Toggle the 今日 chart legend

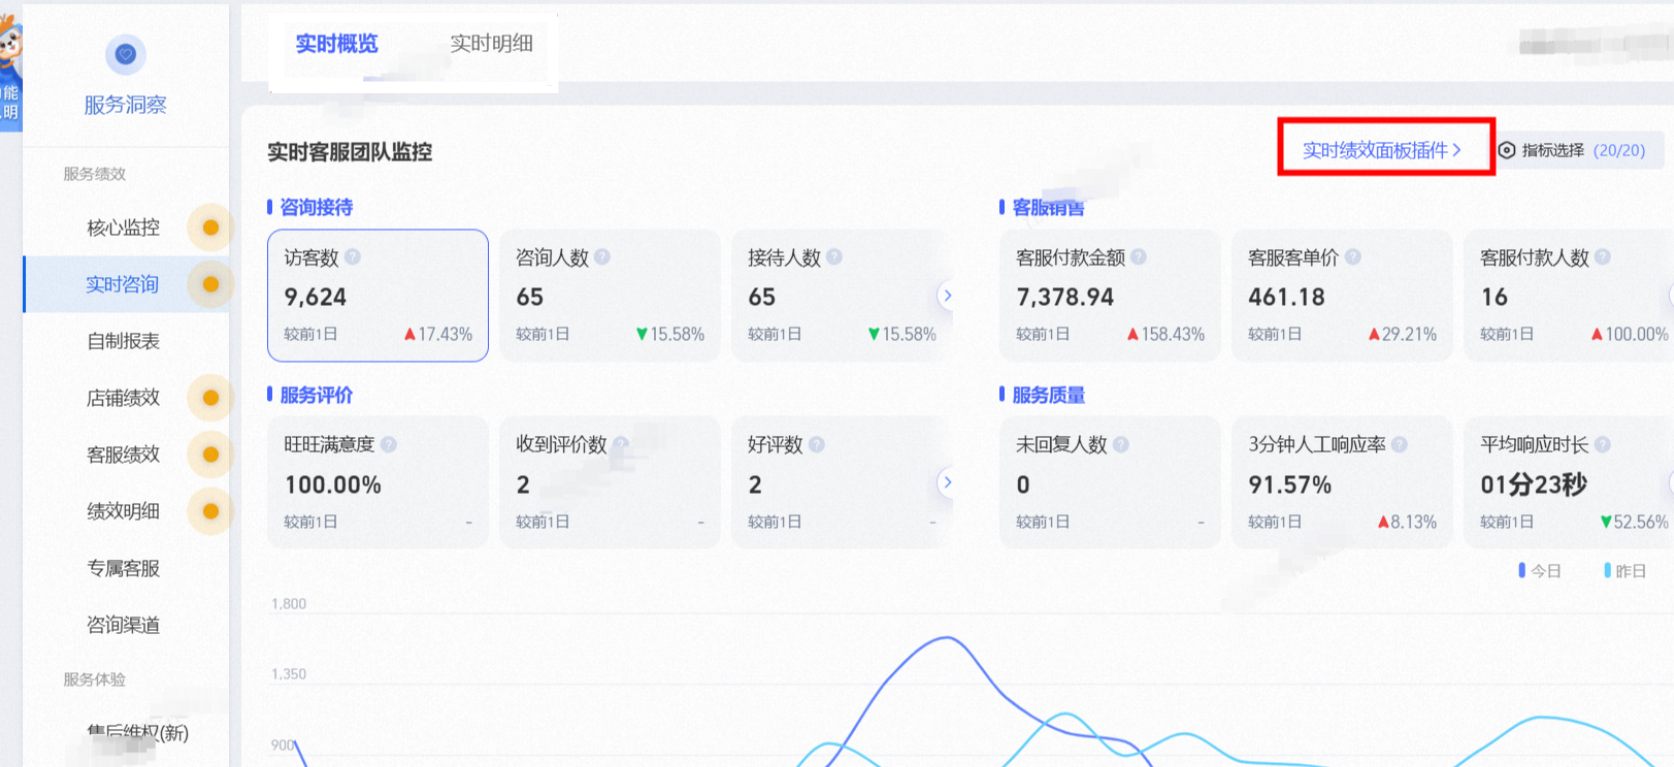point(1540,570)
